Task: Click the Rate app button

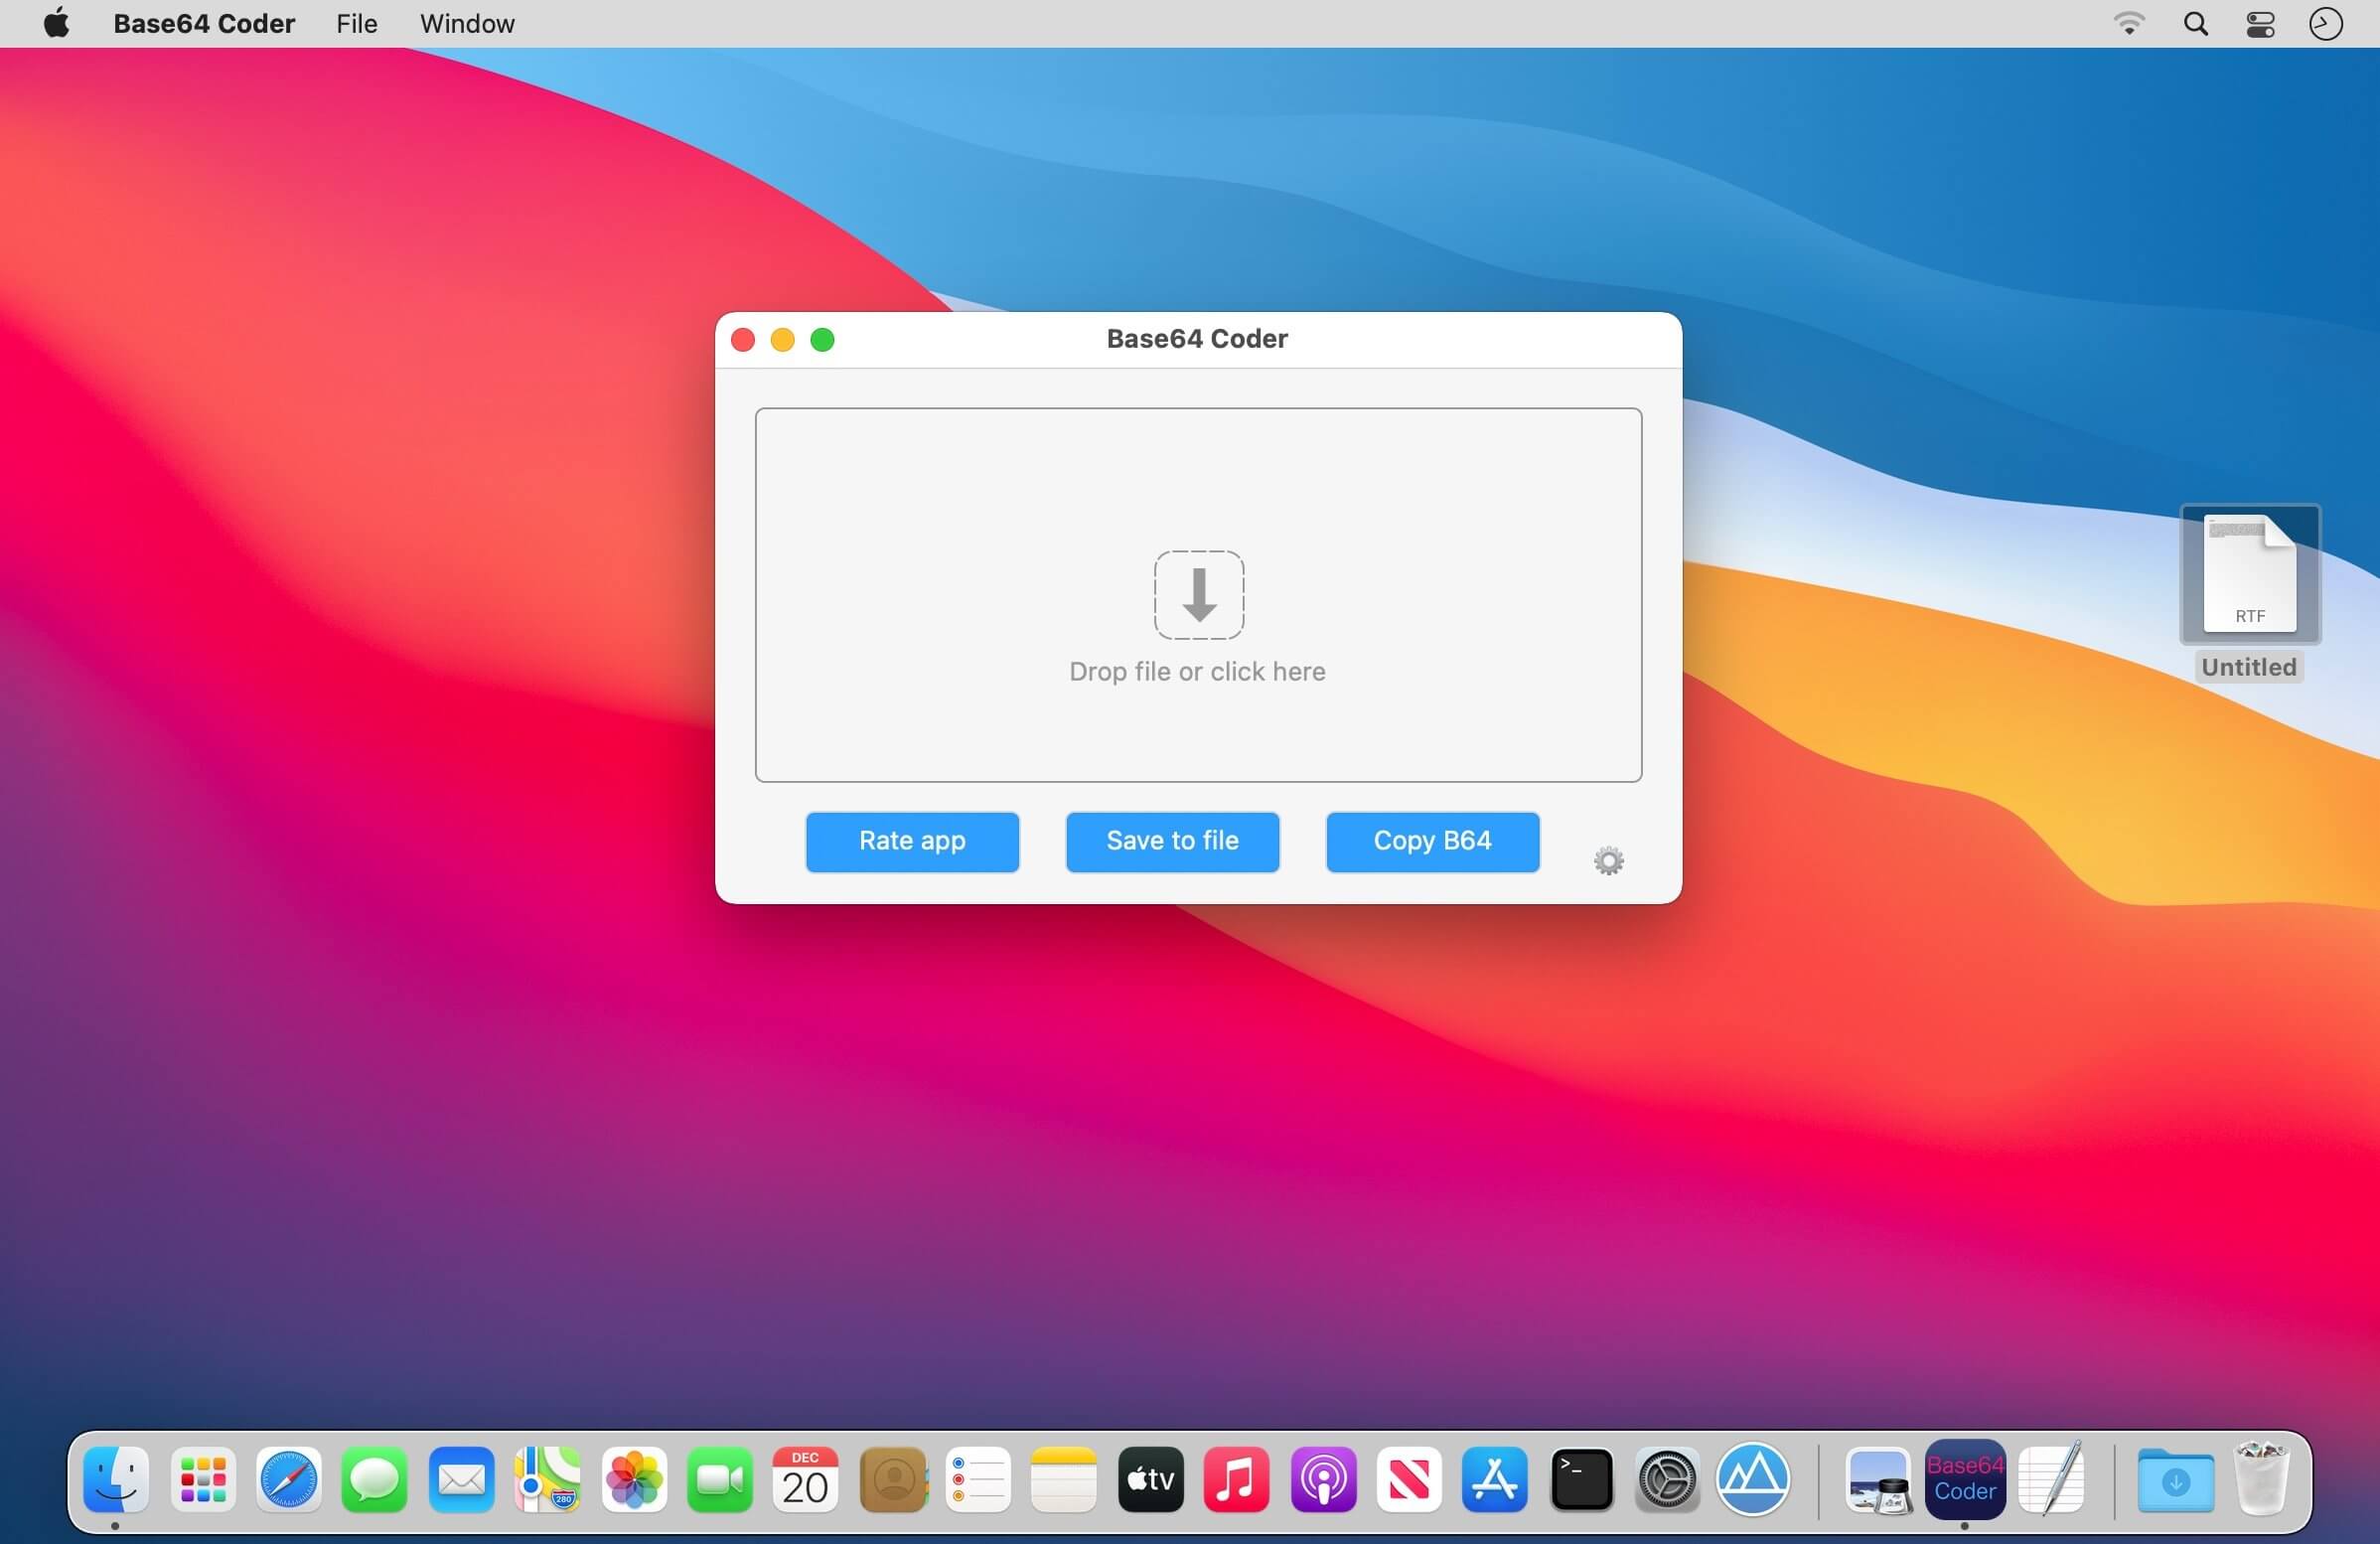Action: tap(912, 841)
